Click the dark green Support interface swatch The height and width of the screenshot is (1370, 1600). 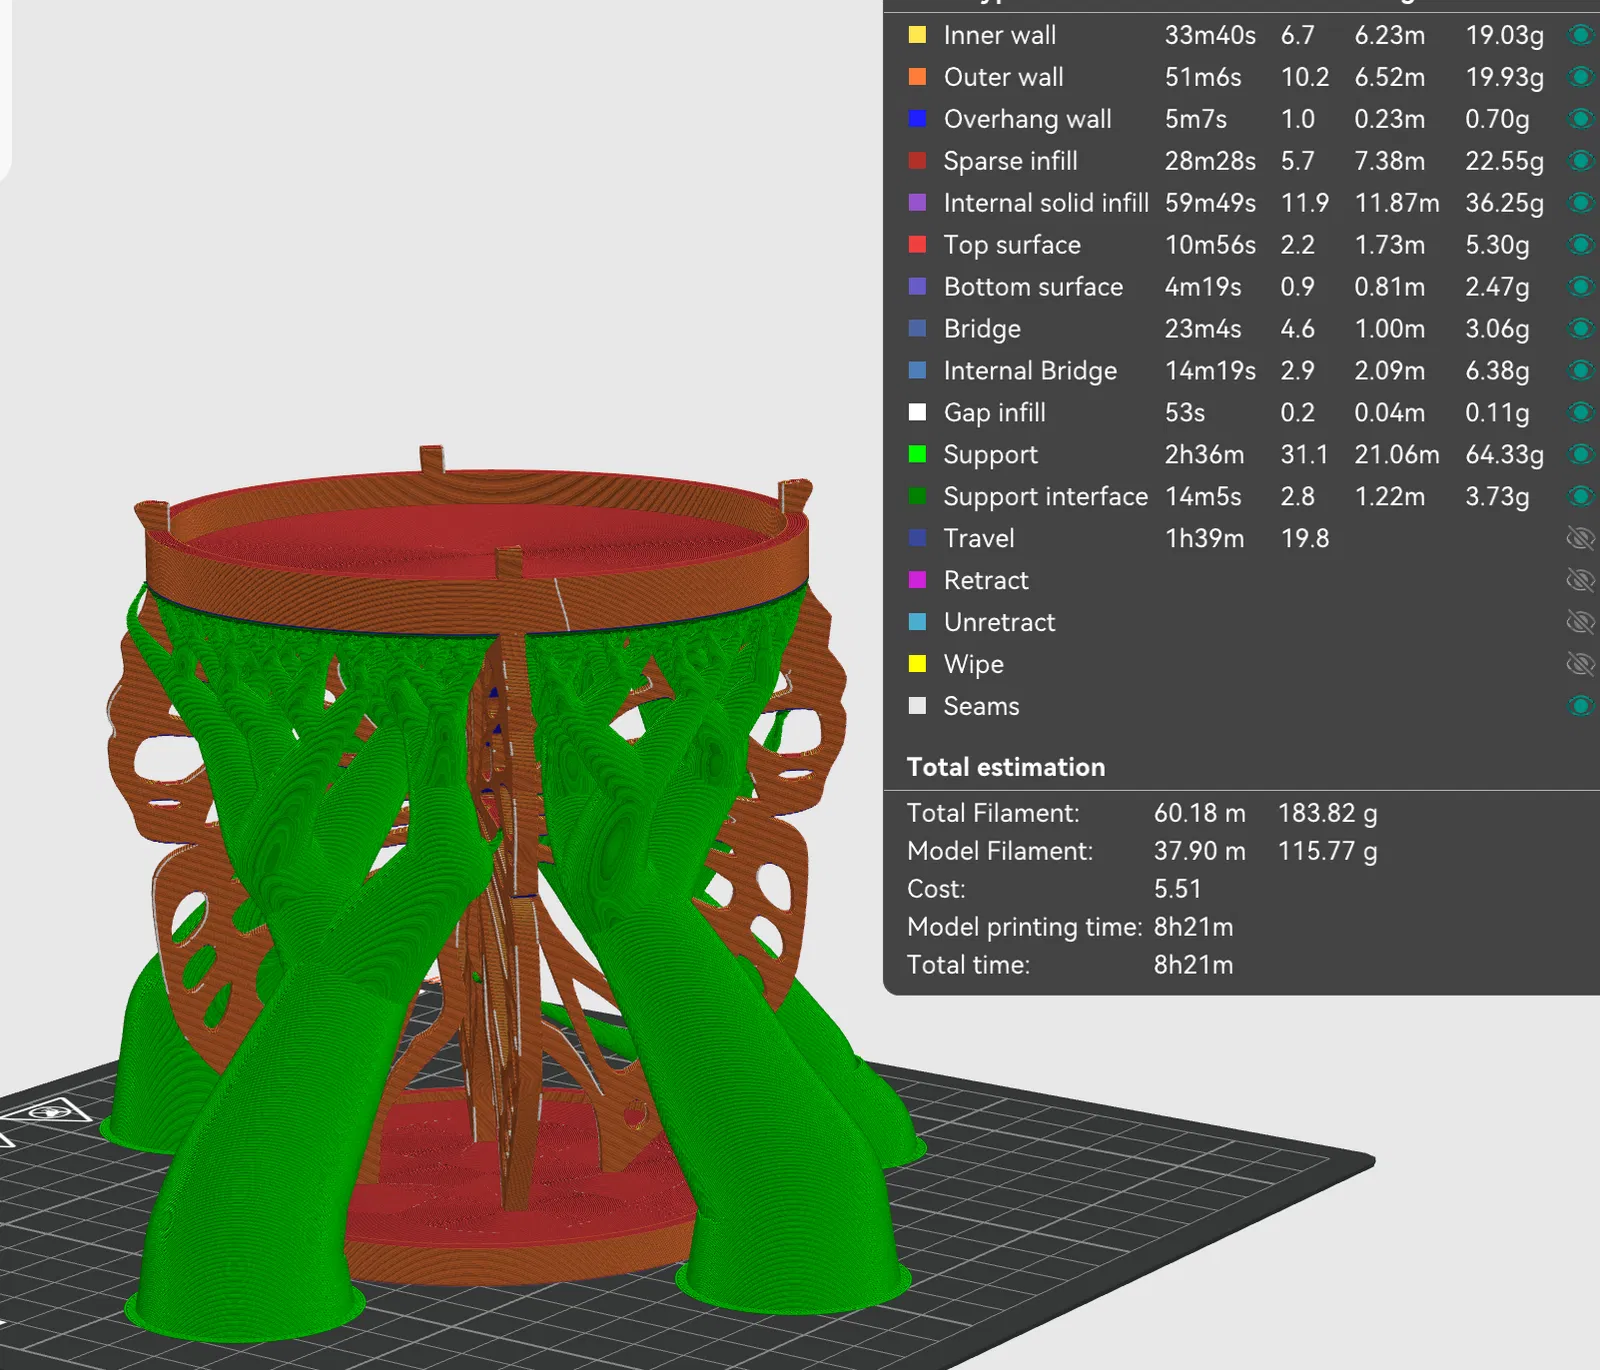tap(917, 497)
